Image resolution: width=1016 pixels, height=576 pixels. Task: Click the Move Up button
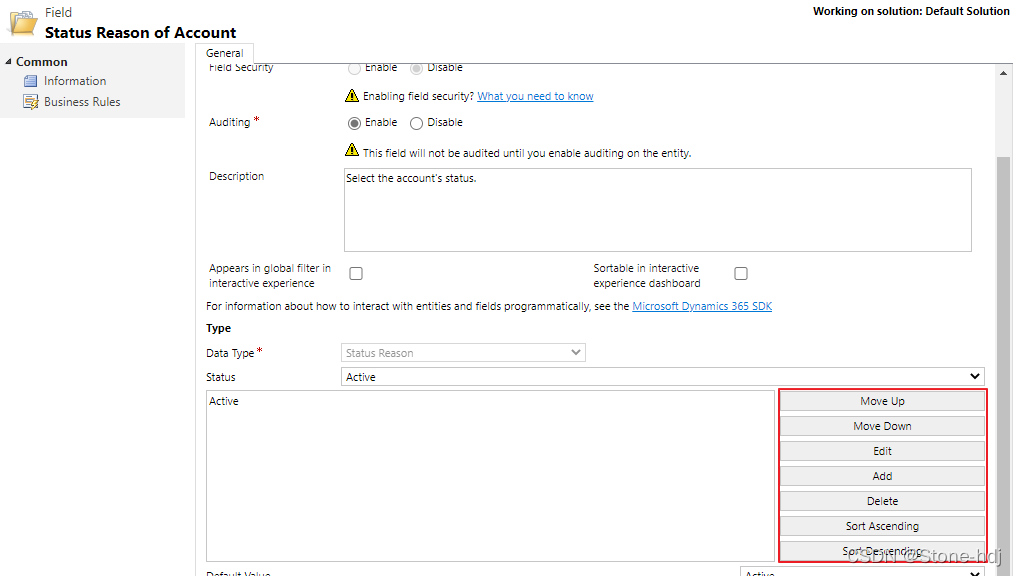tap(882, 400)
